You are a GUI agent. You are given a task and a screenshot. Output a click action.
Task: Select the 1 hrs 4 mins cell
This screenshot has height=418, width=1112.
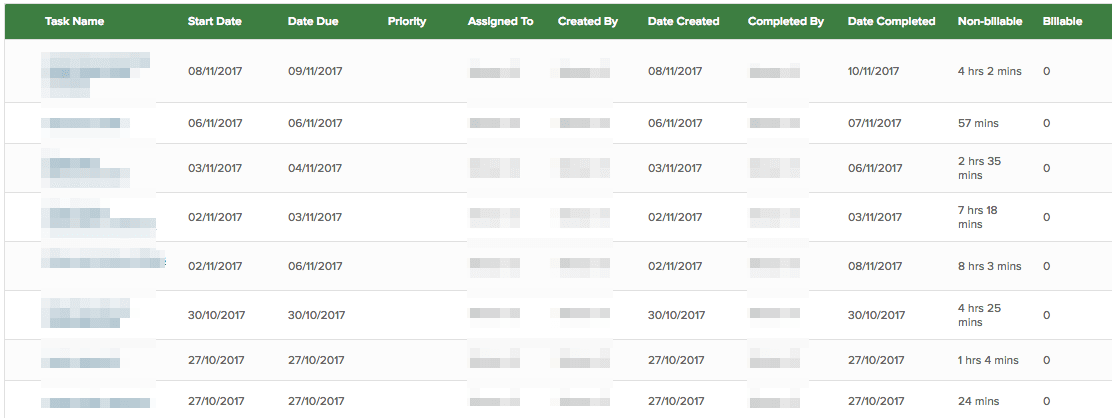point(988,360)
